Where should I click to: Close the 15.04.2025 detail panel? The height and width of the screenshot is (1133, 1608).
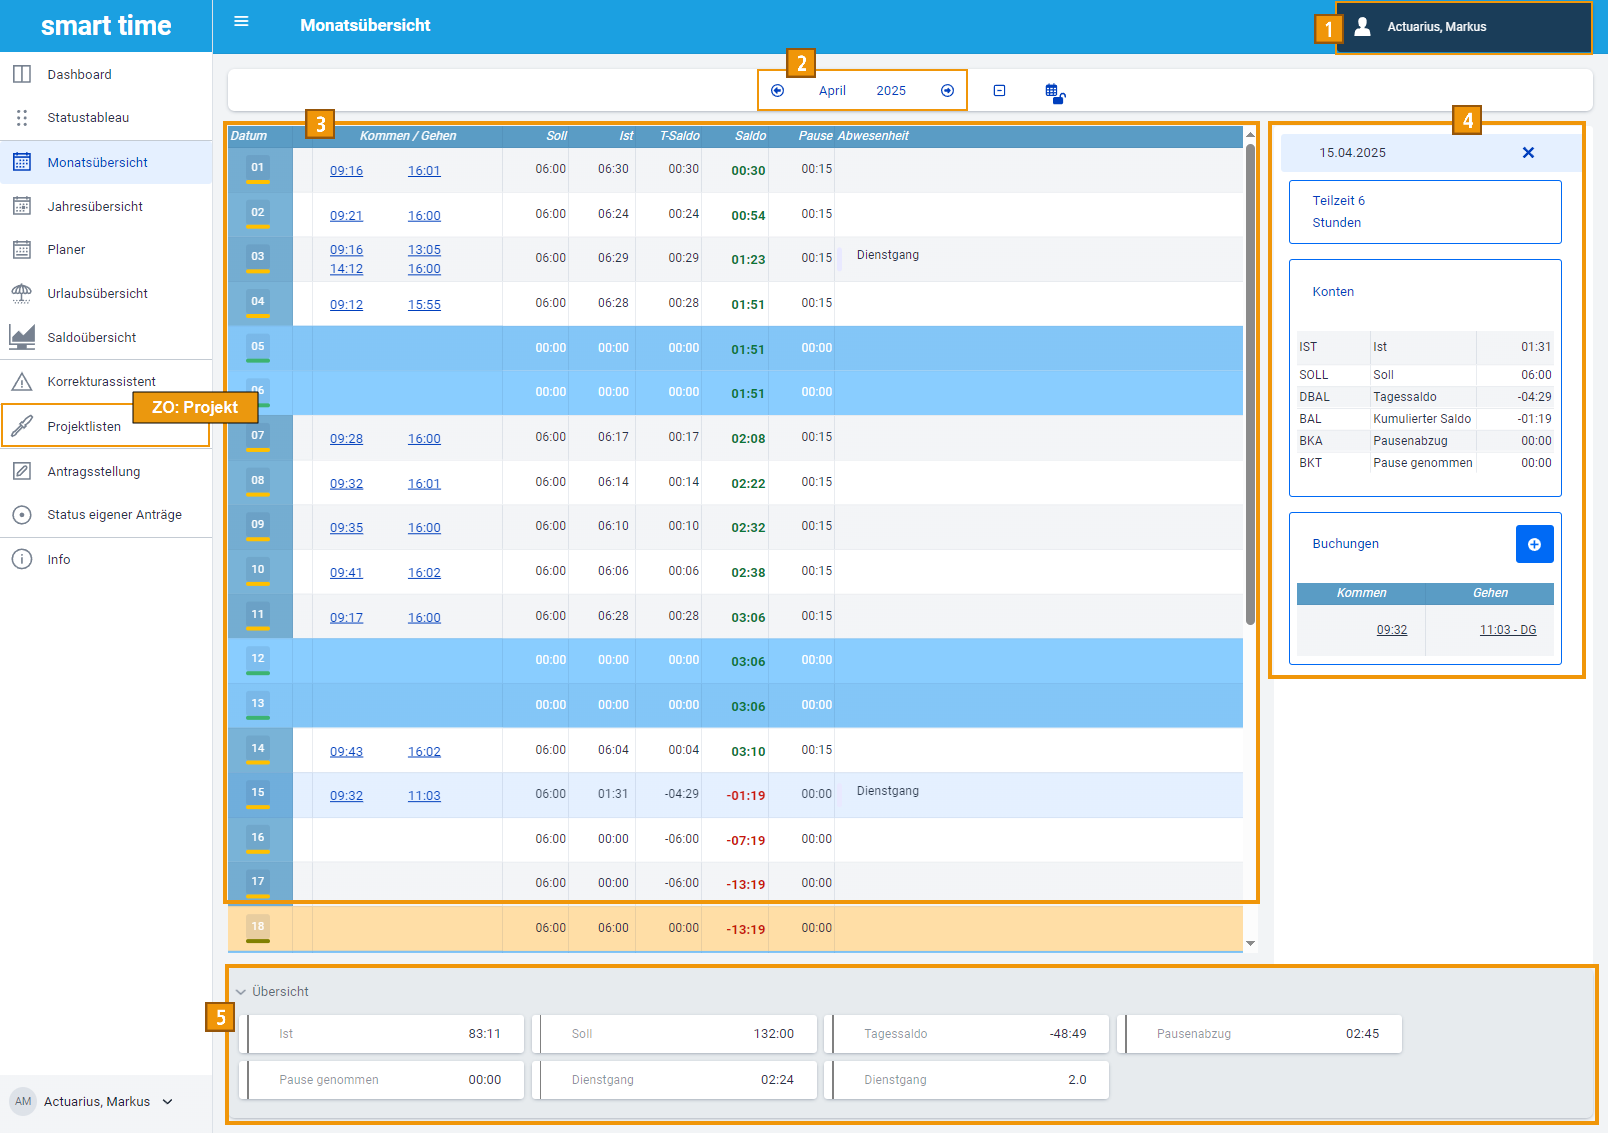tap(1527, 153)
